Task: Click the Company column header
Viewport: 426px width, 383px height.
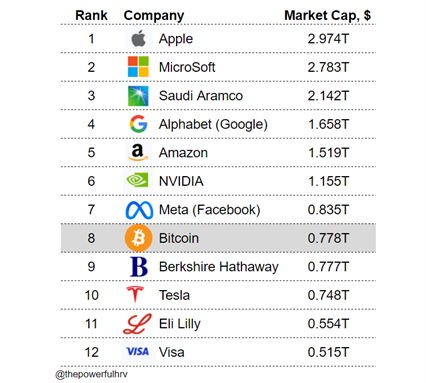Action: [154, 16]
